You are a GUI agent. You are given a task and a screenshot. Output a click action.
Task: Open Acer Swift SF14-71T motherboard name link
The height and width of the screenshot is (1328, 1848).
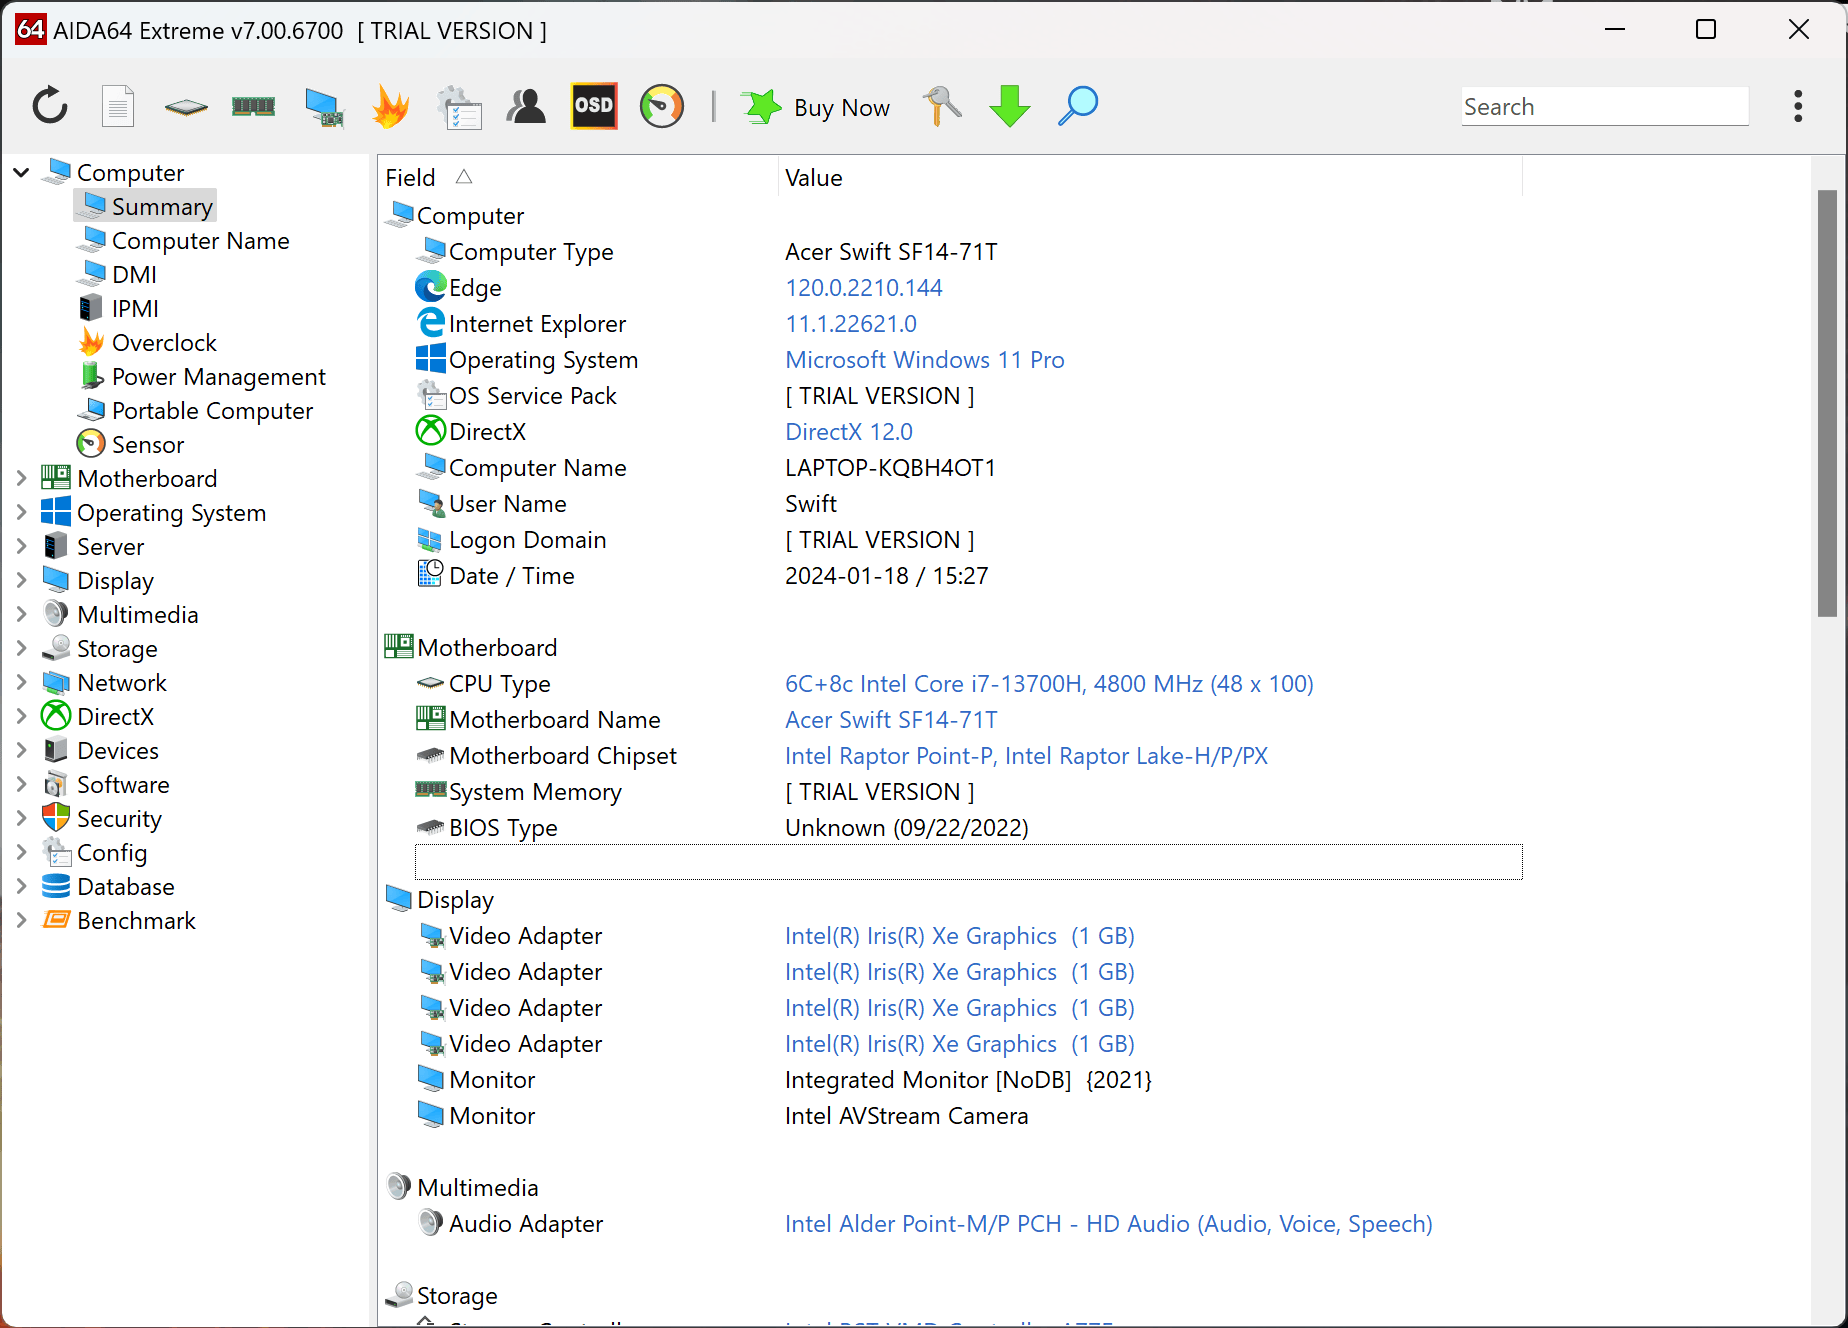tap(891, 720)
